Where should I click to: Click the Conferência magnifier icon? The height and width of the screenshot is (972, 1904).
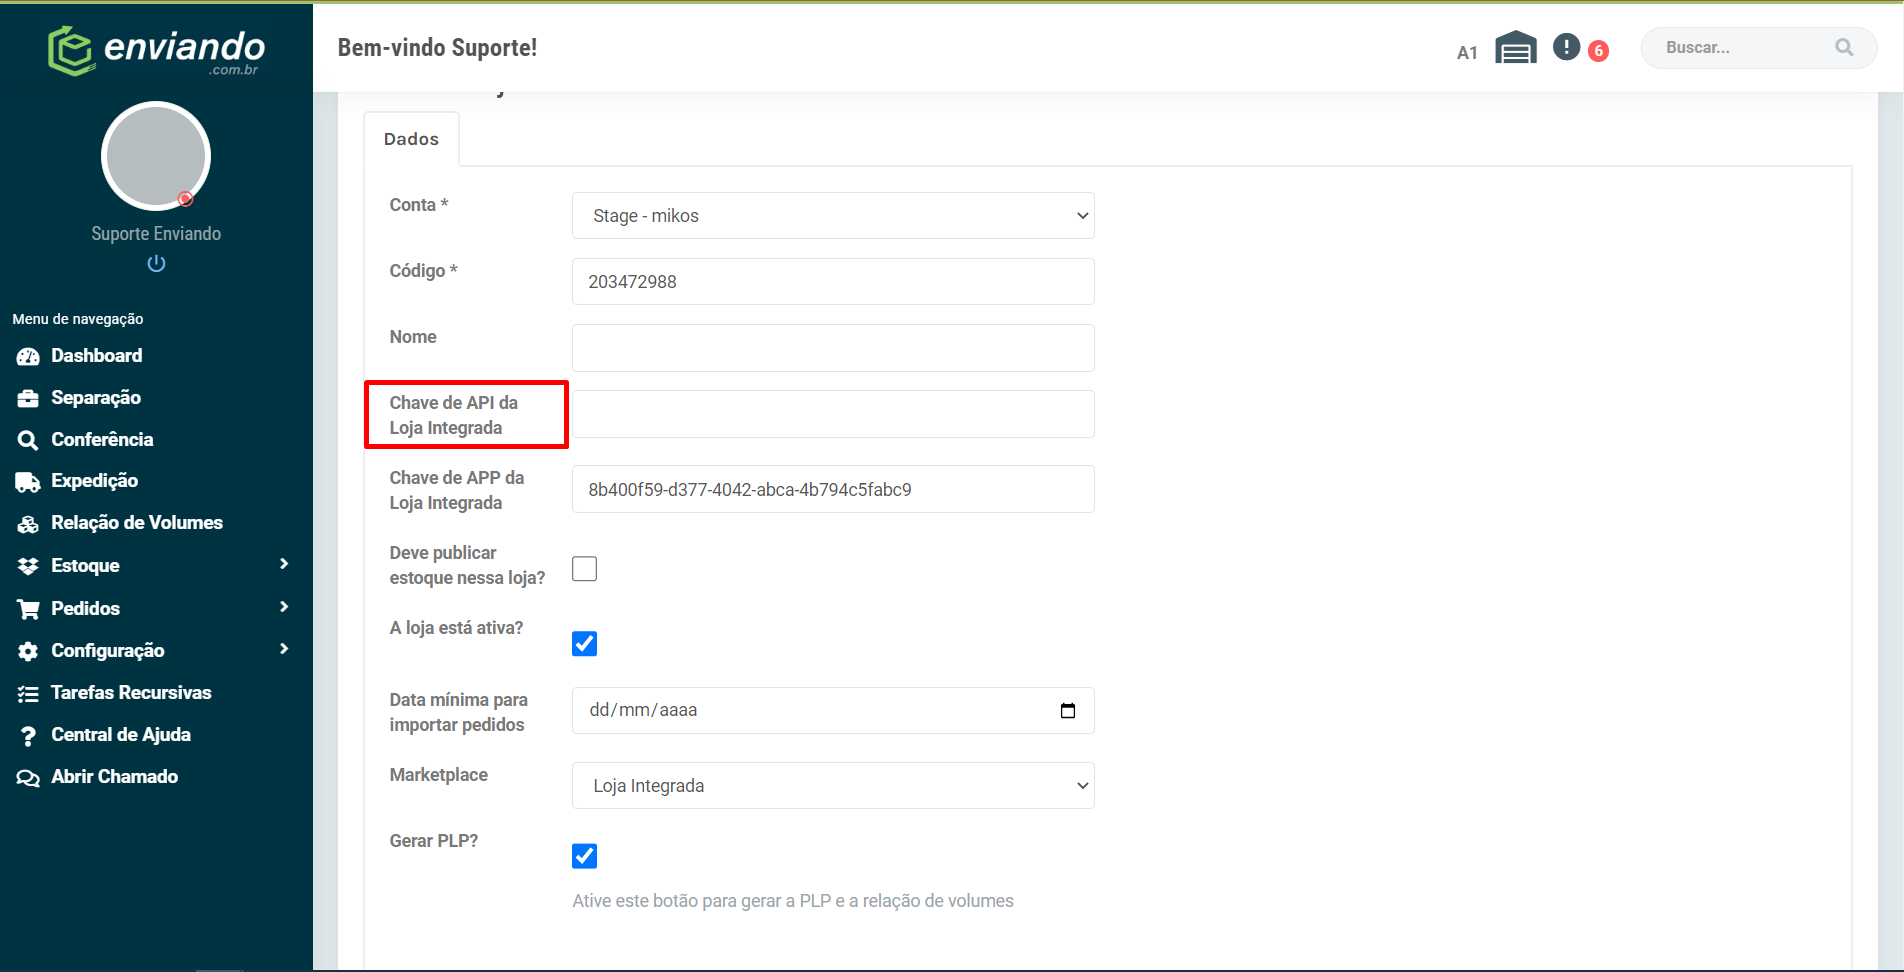(28, 440)
